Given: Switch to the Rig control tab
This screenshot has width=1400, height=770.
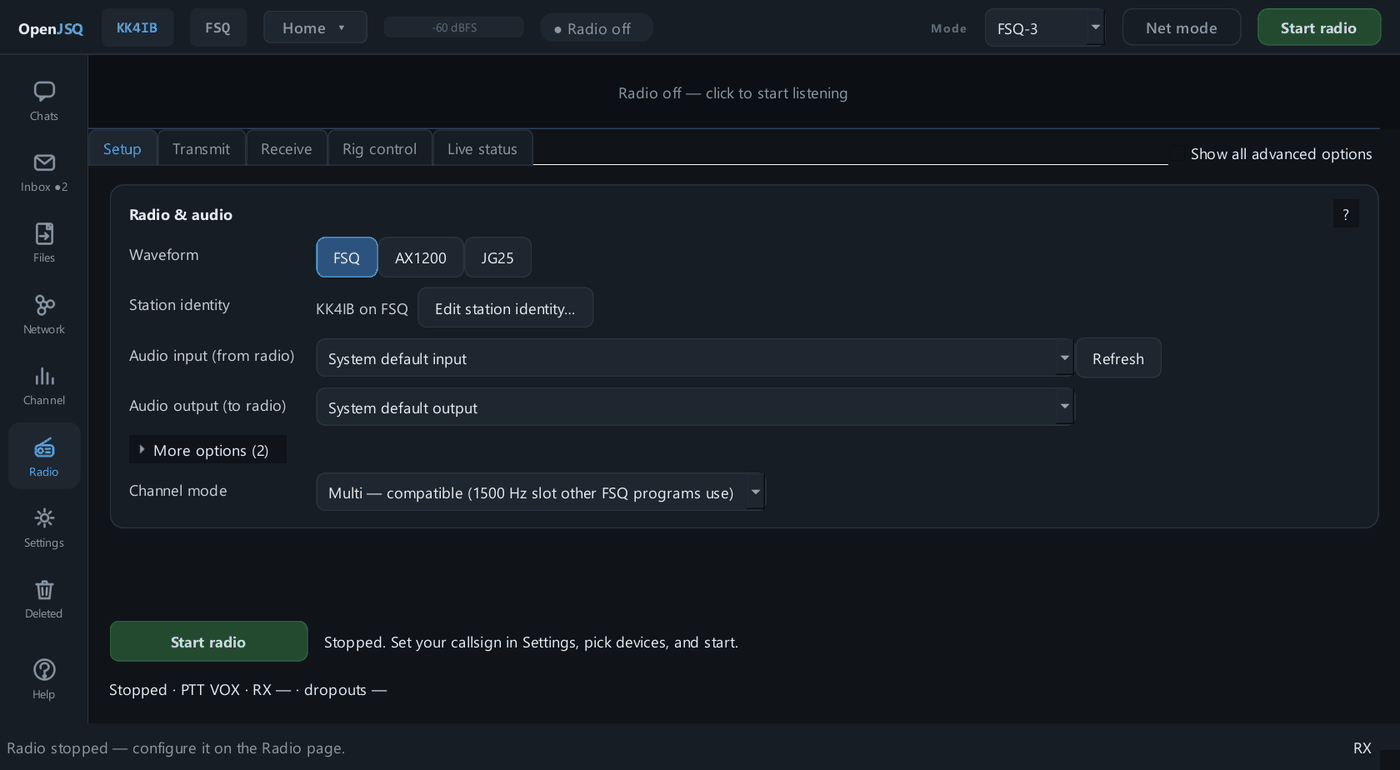Looking at the screenshot, I should pos(380,148).
